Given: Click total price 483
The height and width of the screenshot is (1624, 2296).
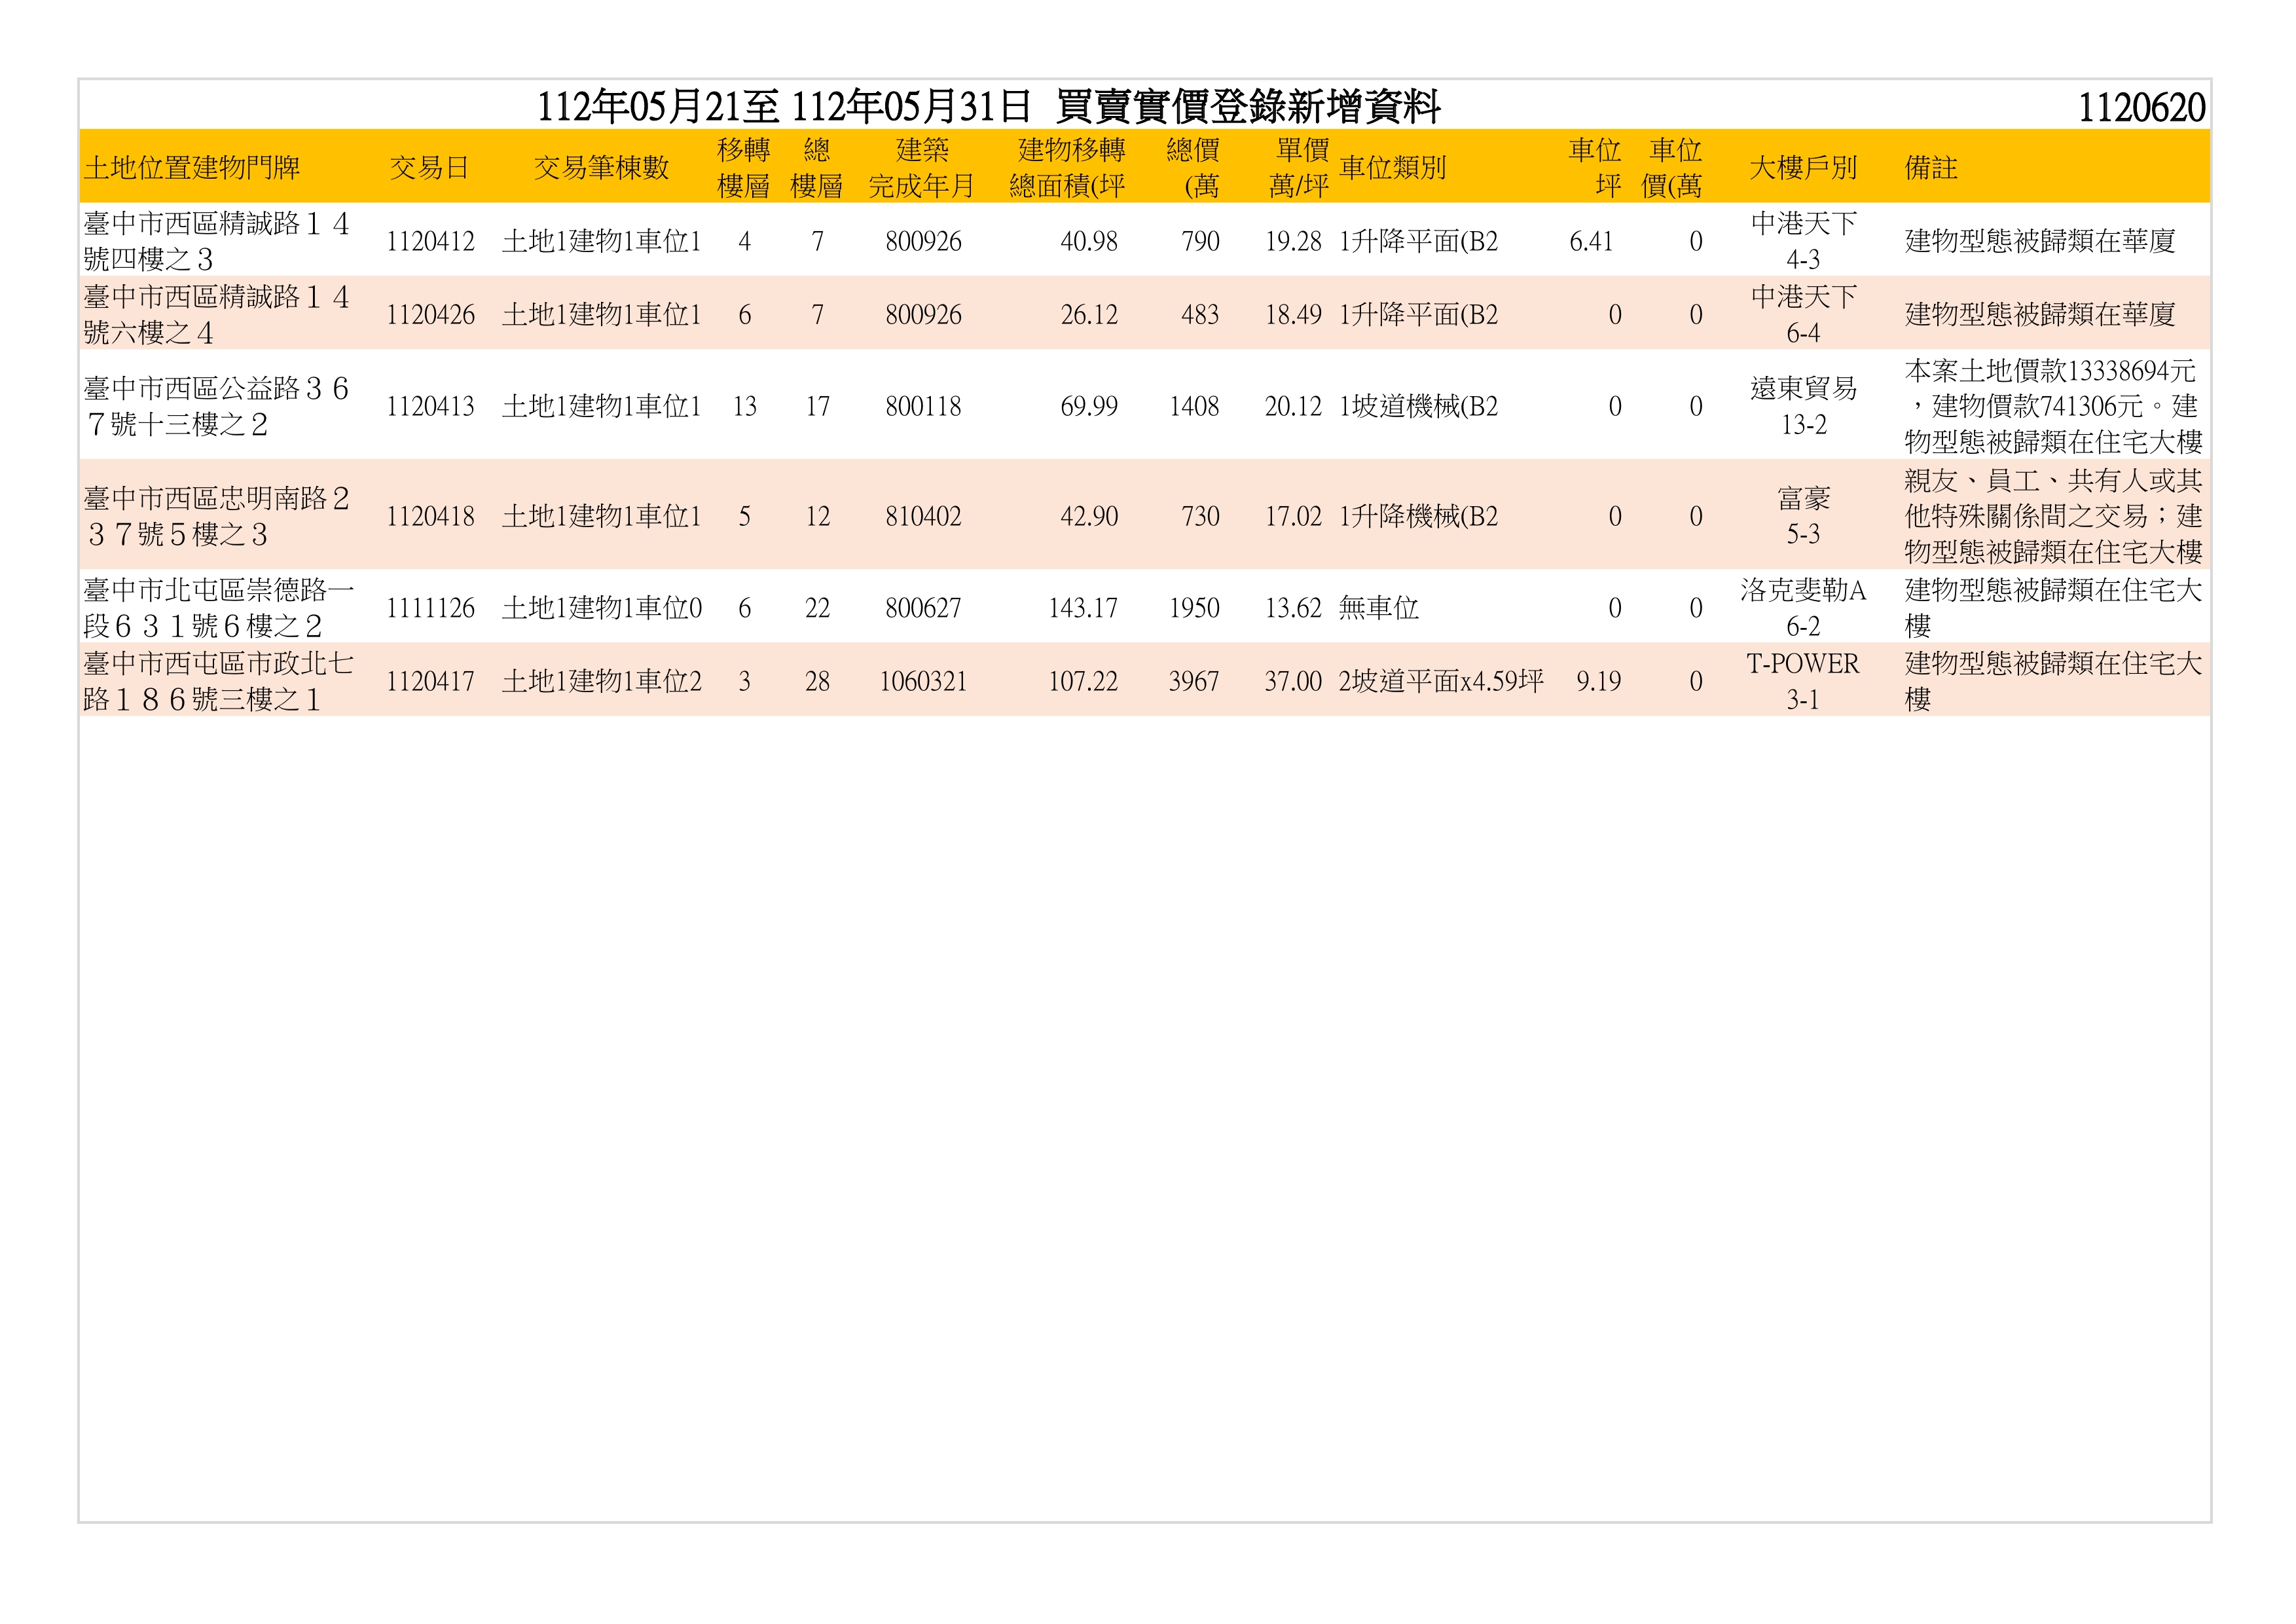Looking at the screenshot, I should pyautogui.click(x=1200, y=315).
